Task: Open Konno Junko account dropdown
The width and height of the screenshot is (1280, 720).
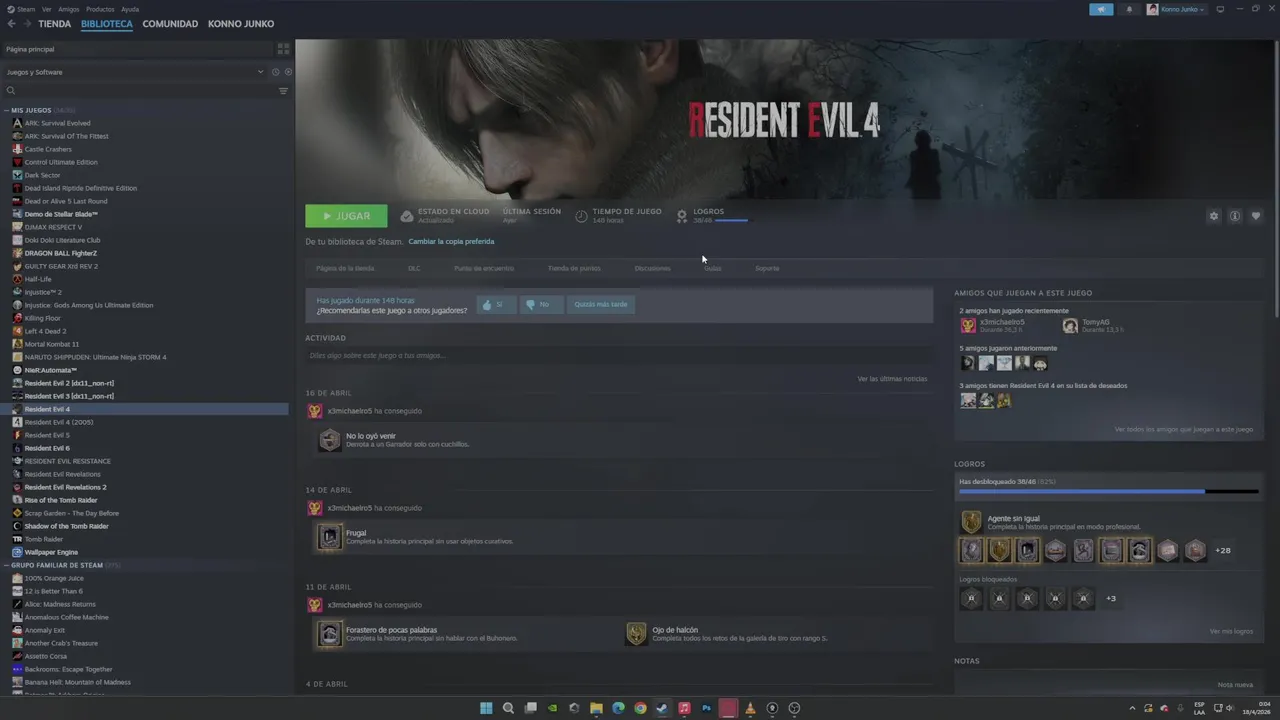Action: 1176,9
